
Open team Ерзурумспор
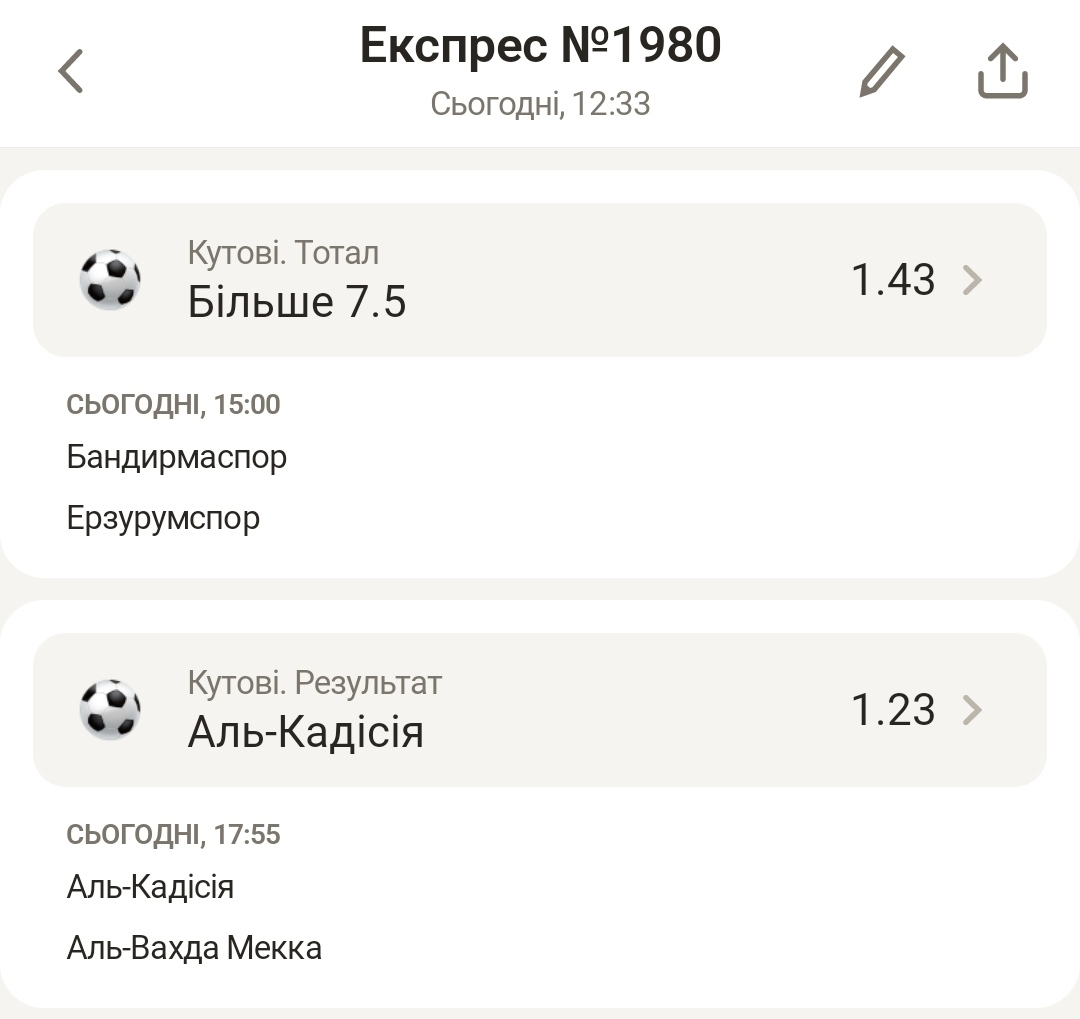pyautogui.click(x=163, y=518)
